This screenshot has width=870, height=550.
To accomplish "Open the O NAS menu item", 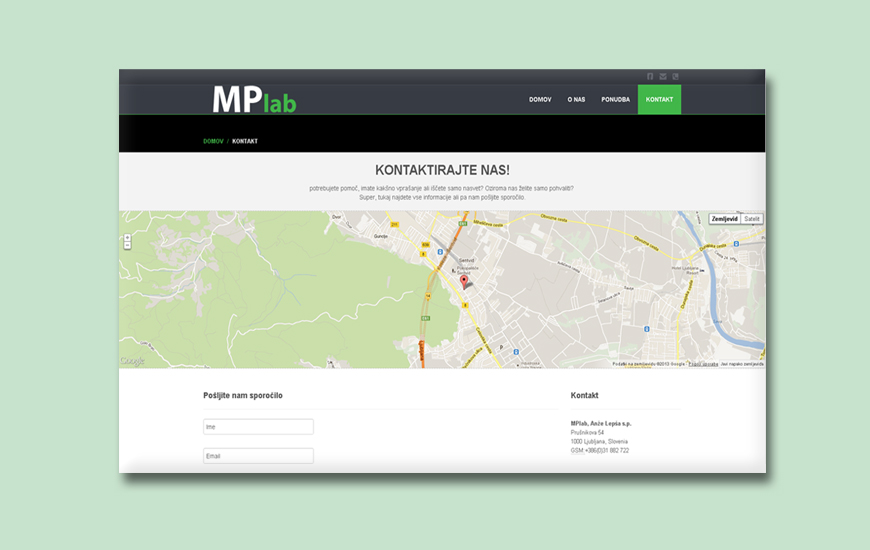I will (576, 100).
